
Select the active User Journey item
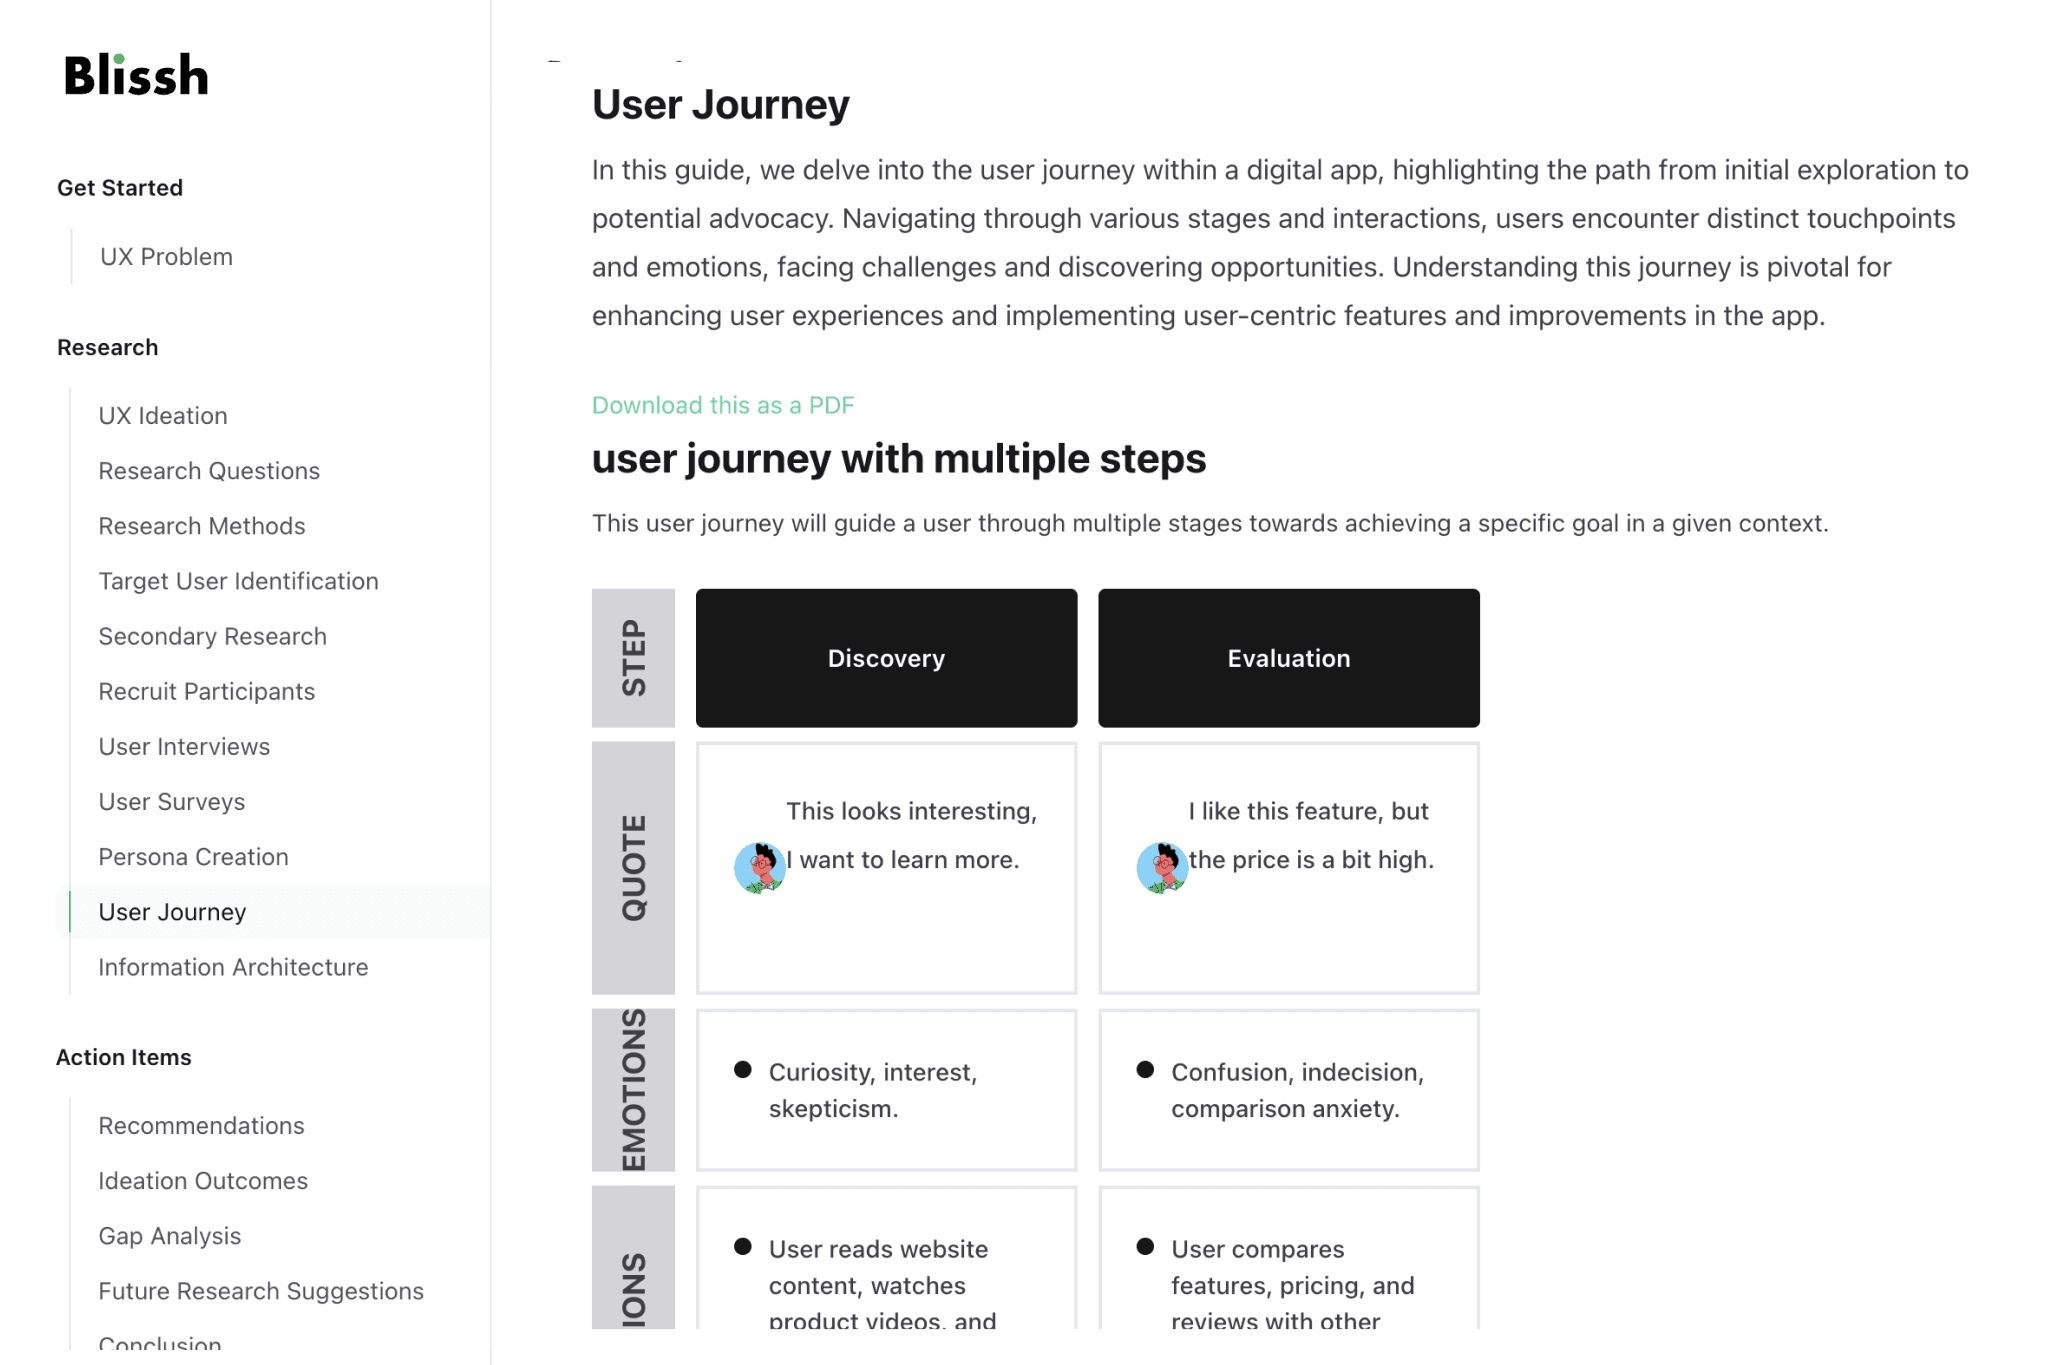click(x=172, y=912)
